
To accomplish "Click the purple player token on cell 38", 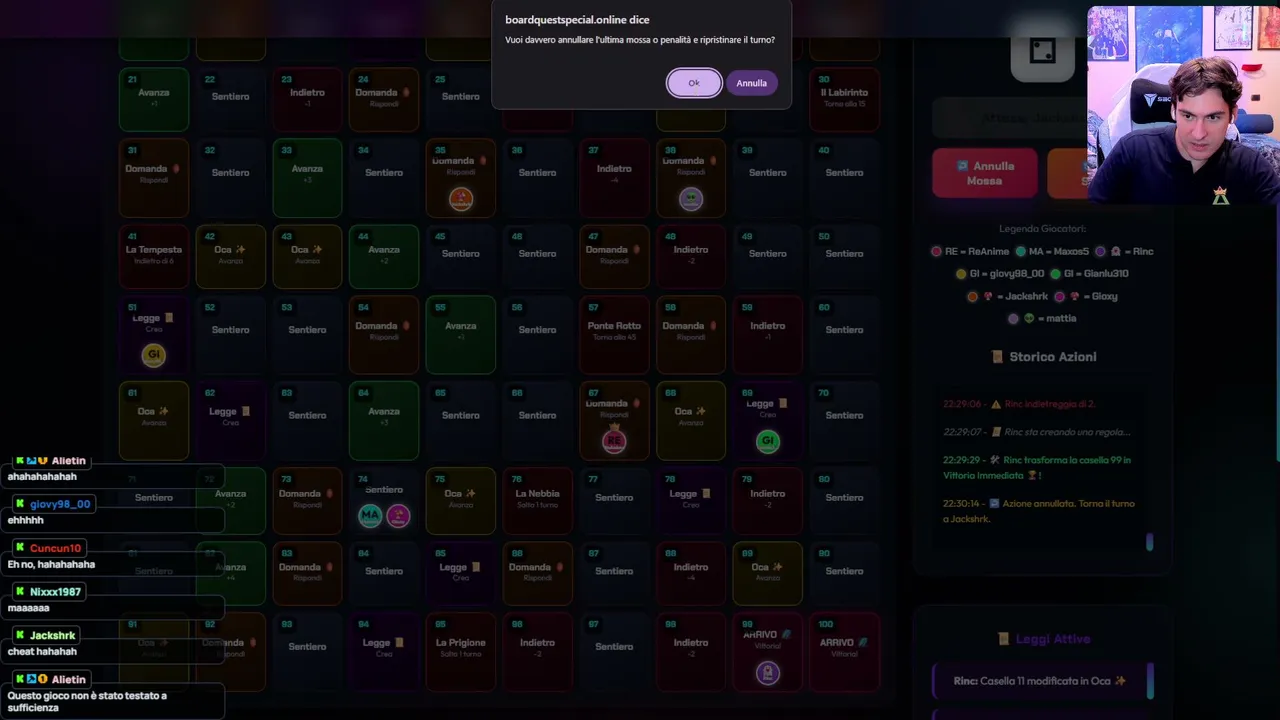I will click(x=691, y=199).
